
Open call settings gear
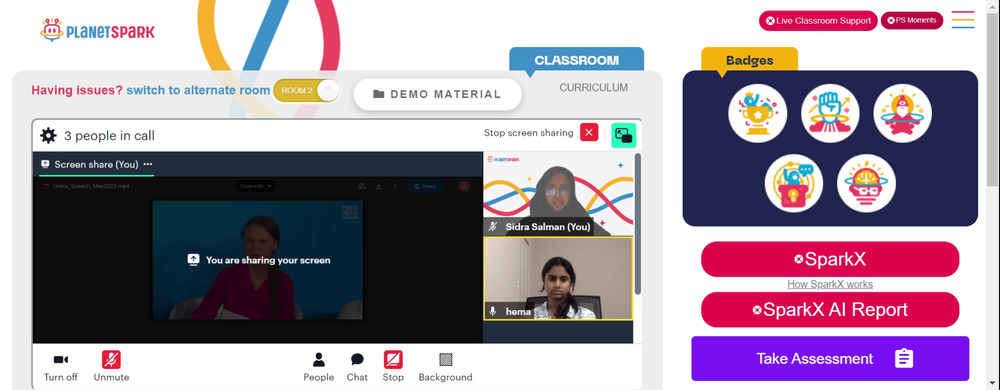pos(48,135)
